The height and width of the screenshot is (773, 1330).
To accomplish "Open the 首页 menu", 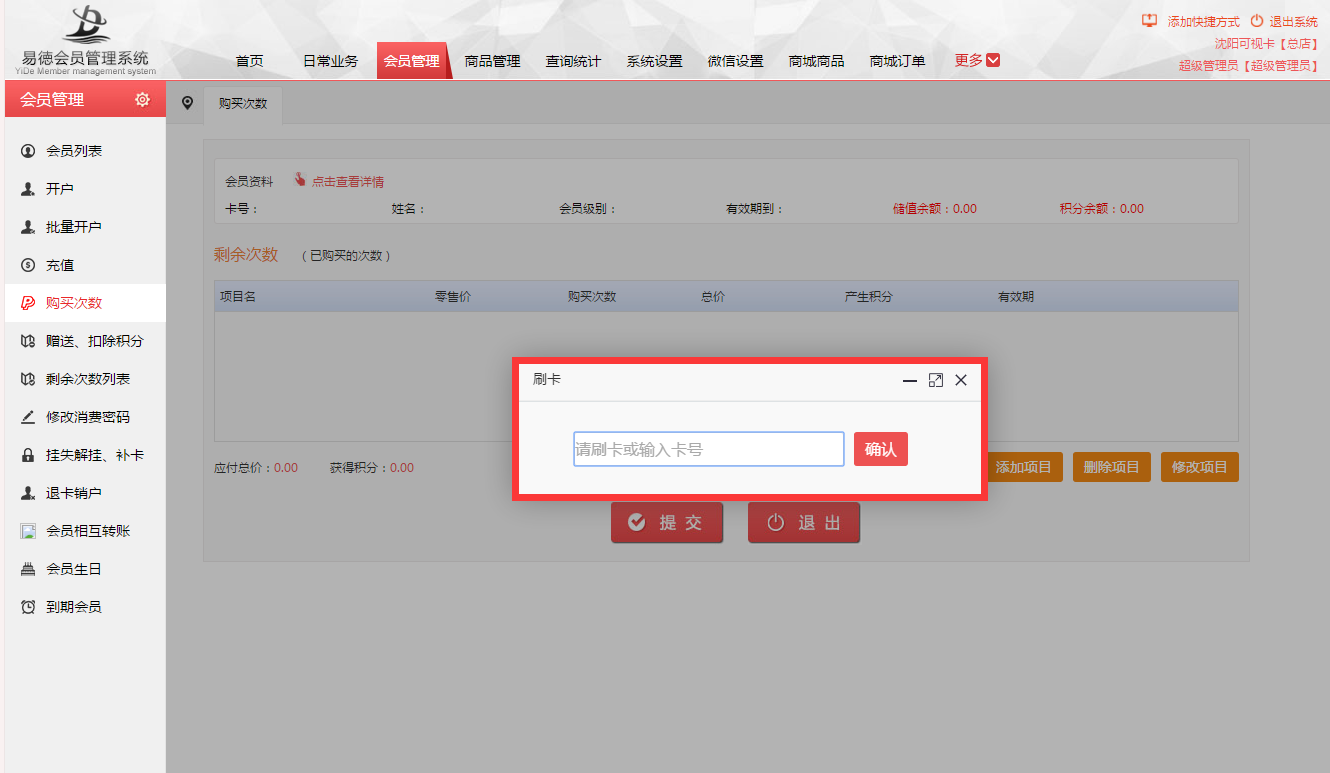I will [250, 61].
